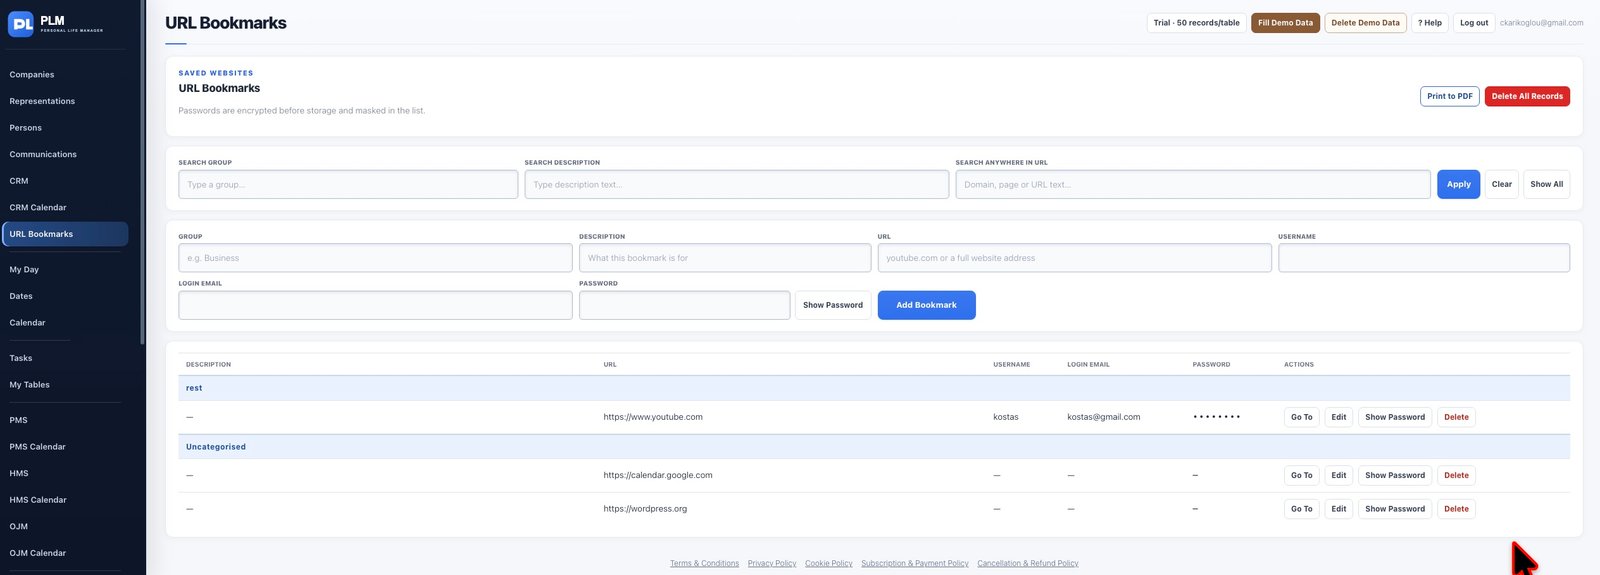Open the Help button

[x=1429, y=23]
